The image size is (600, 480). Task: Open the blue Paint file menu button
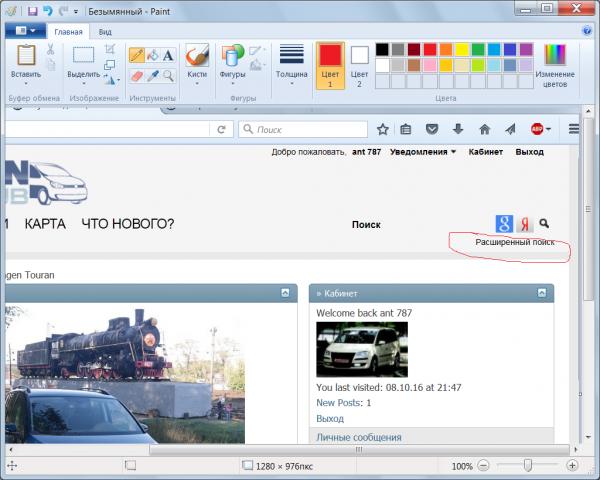[x=25, y=31]
